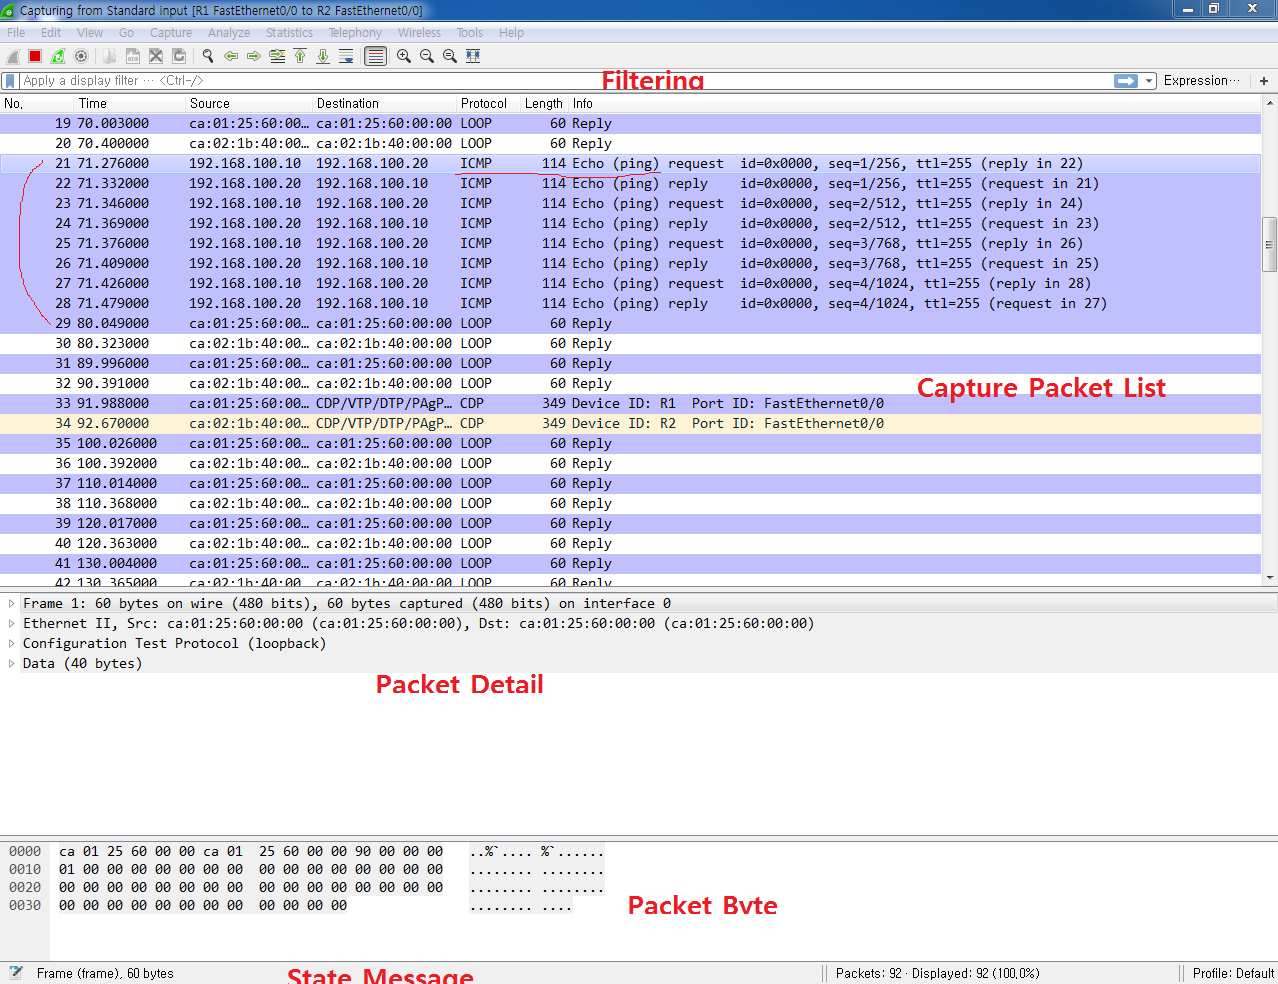Select packet 21 ICMP echo request
The image size is (1278, 984).
pyautogui.click(x=630, y=164)
